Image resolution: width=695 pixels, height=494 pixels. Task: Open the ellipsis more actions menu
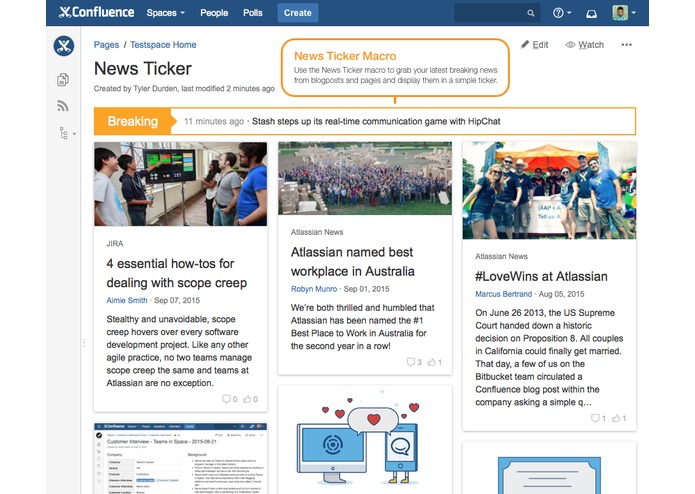tap(626, 45)
